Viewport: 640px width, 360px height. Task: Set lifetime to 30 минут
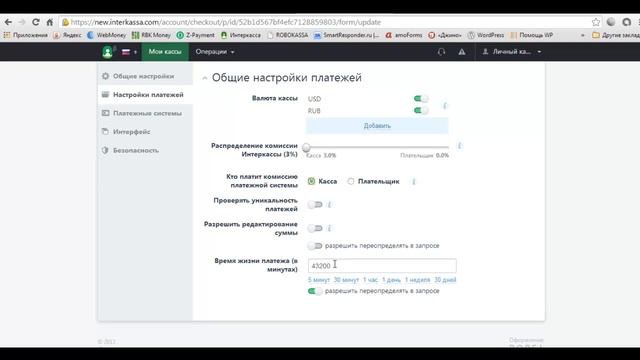[346, 280]
